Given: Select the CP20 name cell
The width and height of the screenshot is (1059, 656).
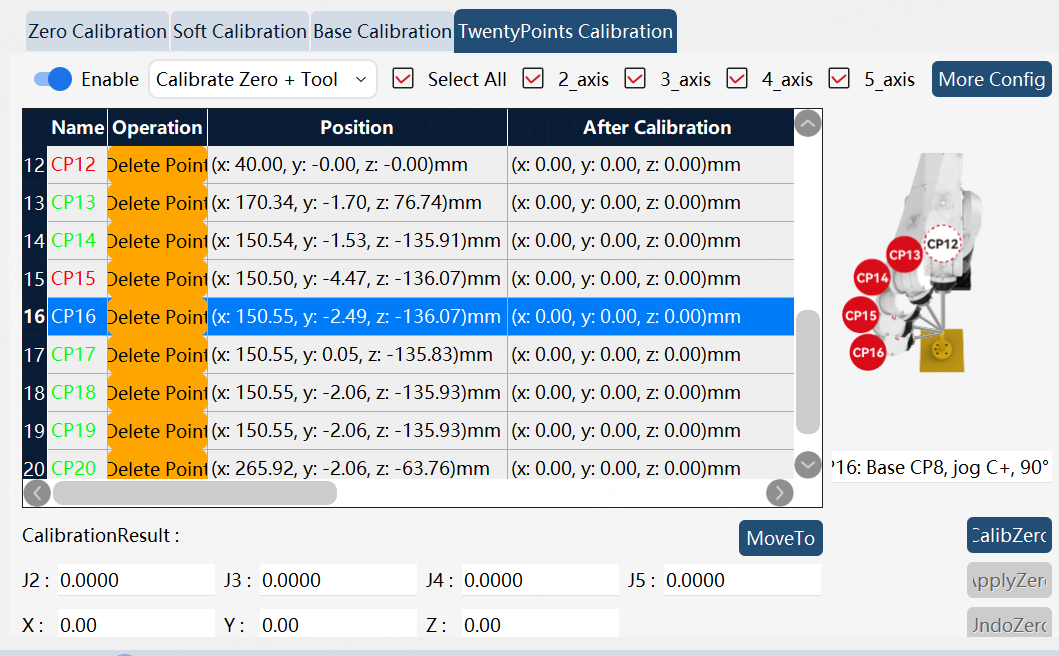Looking at the screenshot, I should point(77,466).
